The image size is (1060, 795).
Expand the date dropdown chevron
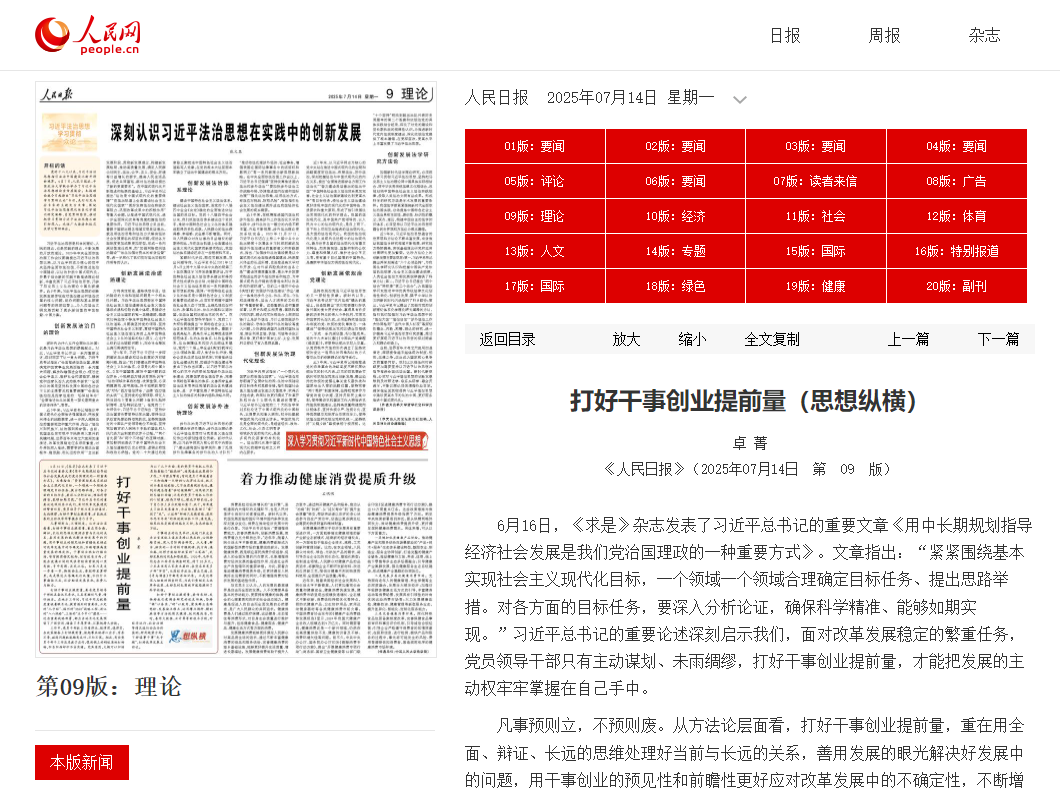[740, 99]
